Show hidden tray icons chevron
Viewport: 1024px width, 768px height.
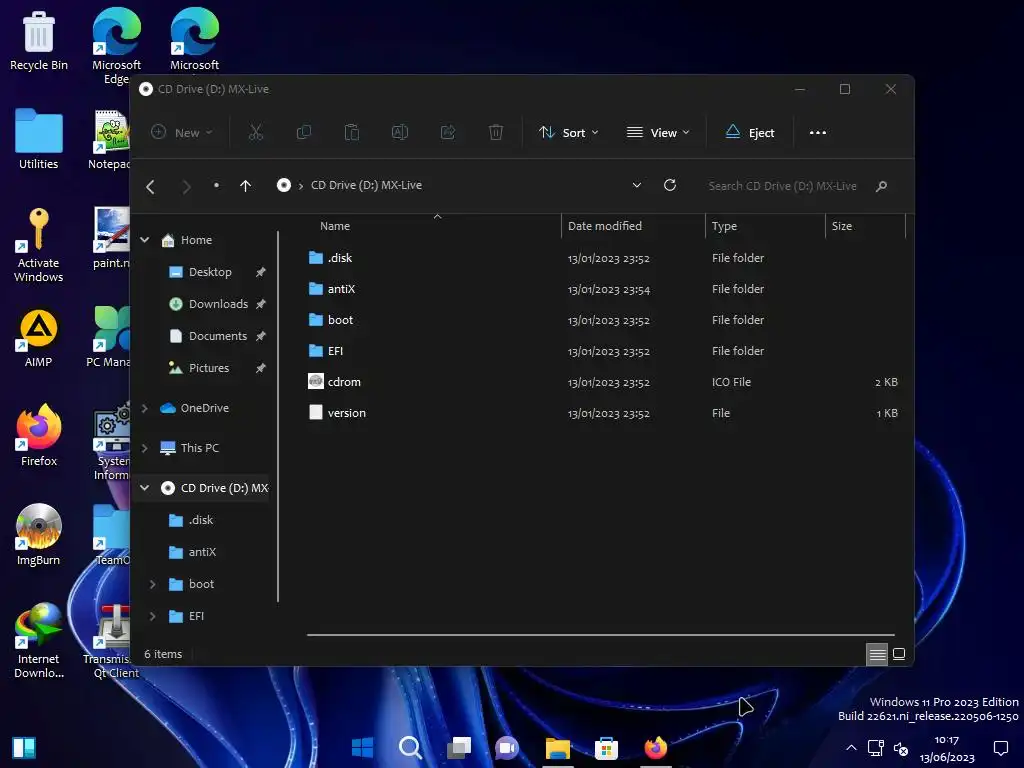pos(851,748)
